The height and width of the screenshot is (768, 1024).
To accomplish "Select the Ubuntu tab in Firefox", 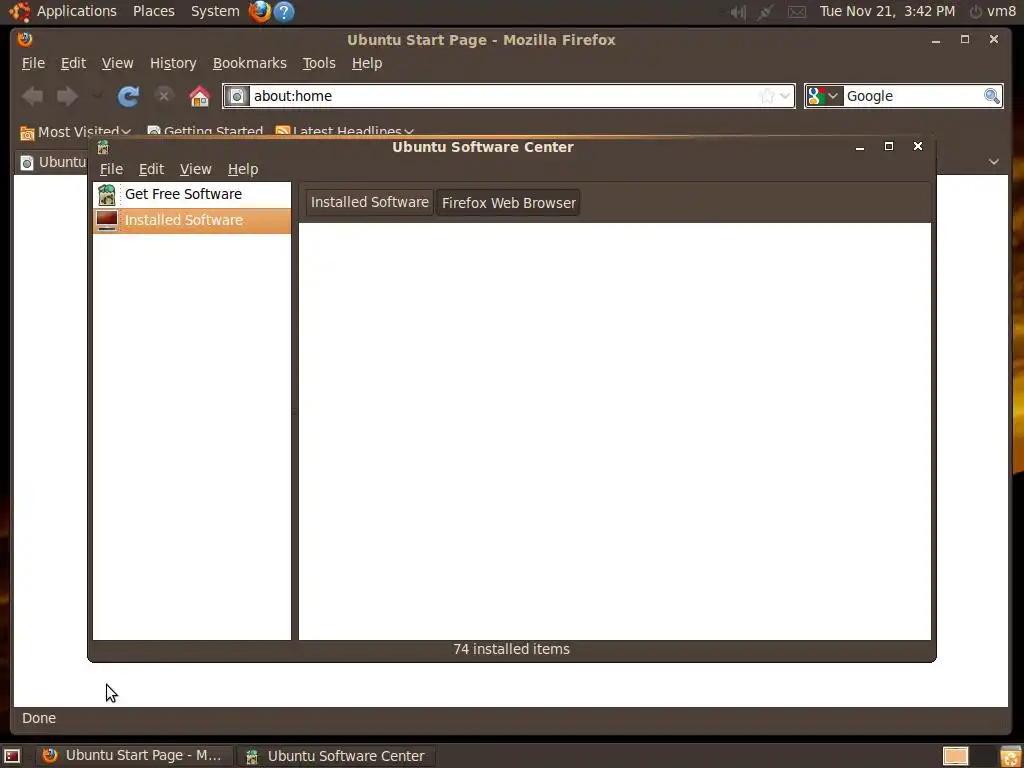I will [x=52, y=162].
